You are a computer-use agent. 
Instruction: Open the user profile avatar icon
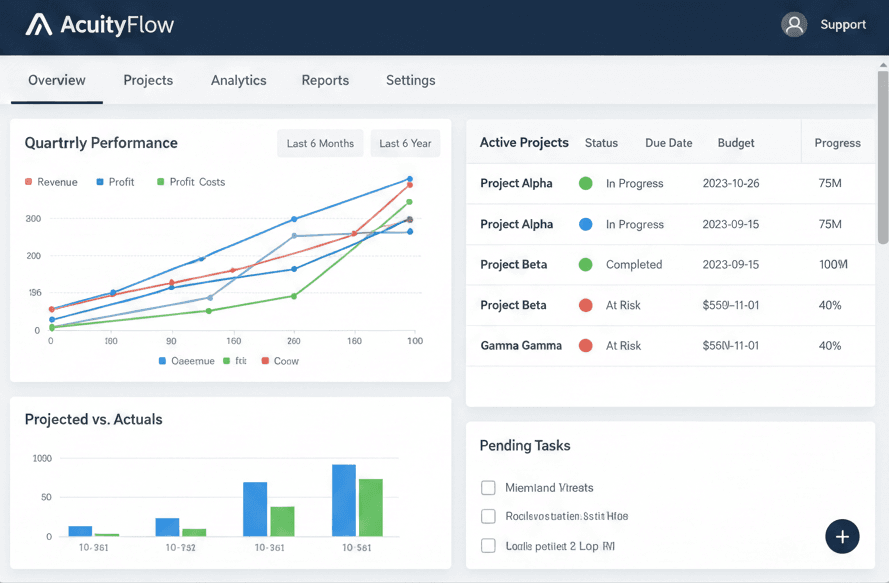[x=794, y=25]
